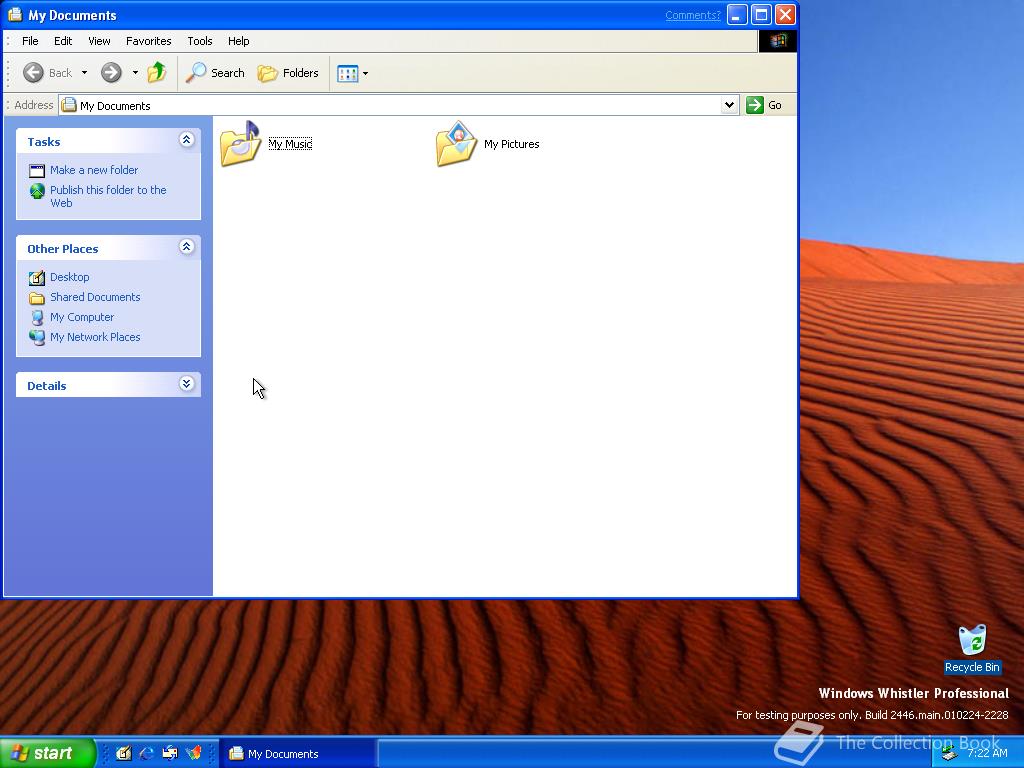Viewport: 1024px width, 768px height.
Task: Collapse the Tasks panel
Action: [x=186, y=140]
